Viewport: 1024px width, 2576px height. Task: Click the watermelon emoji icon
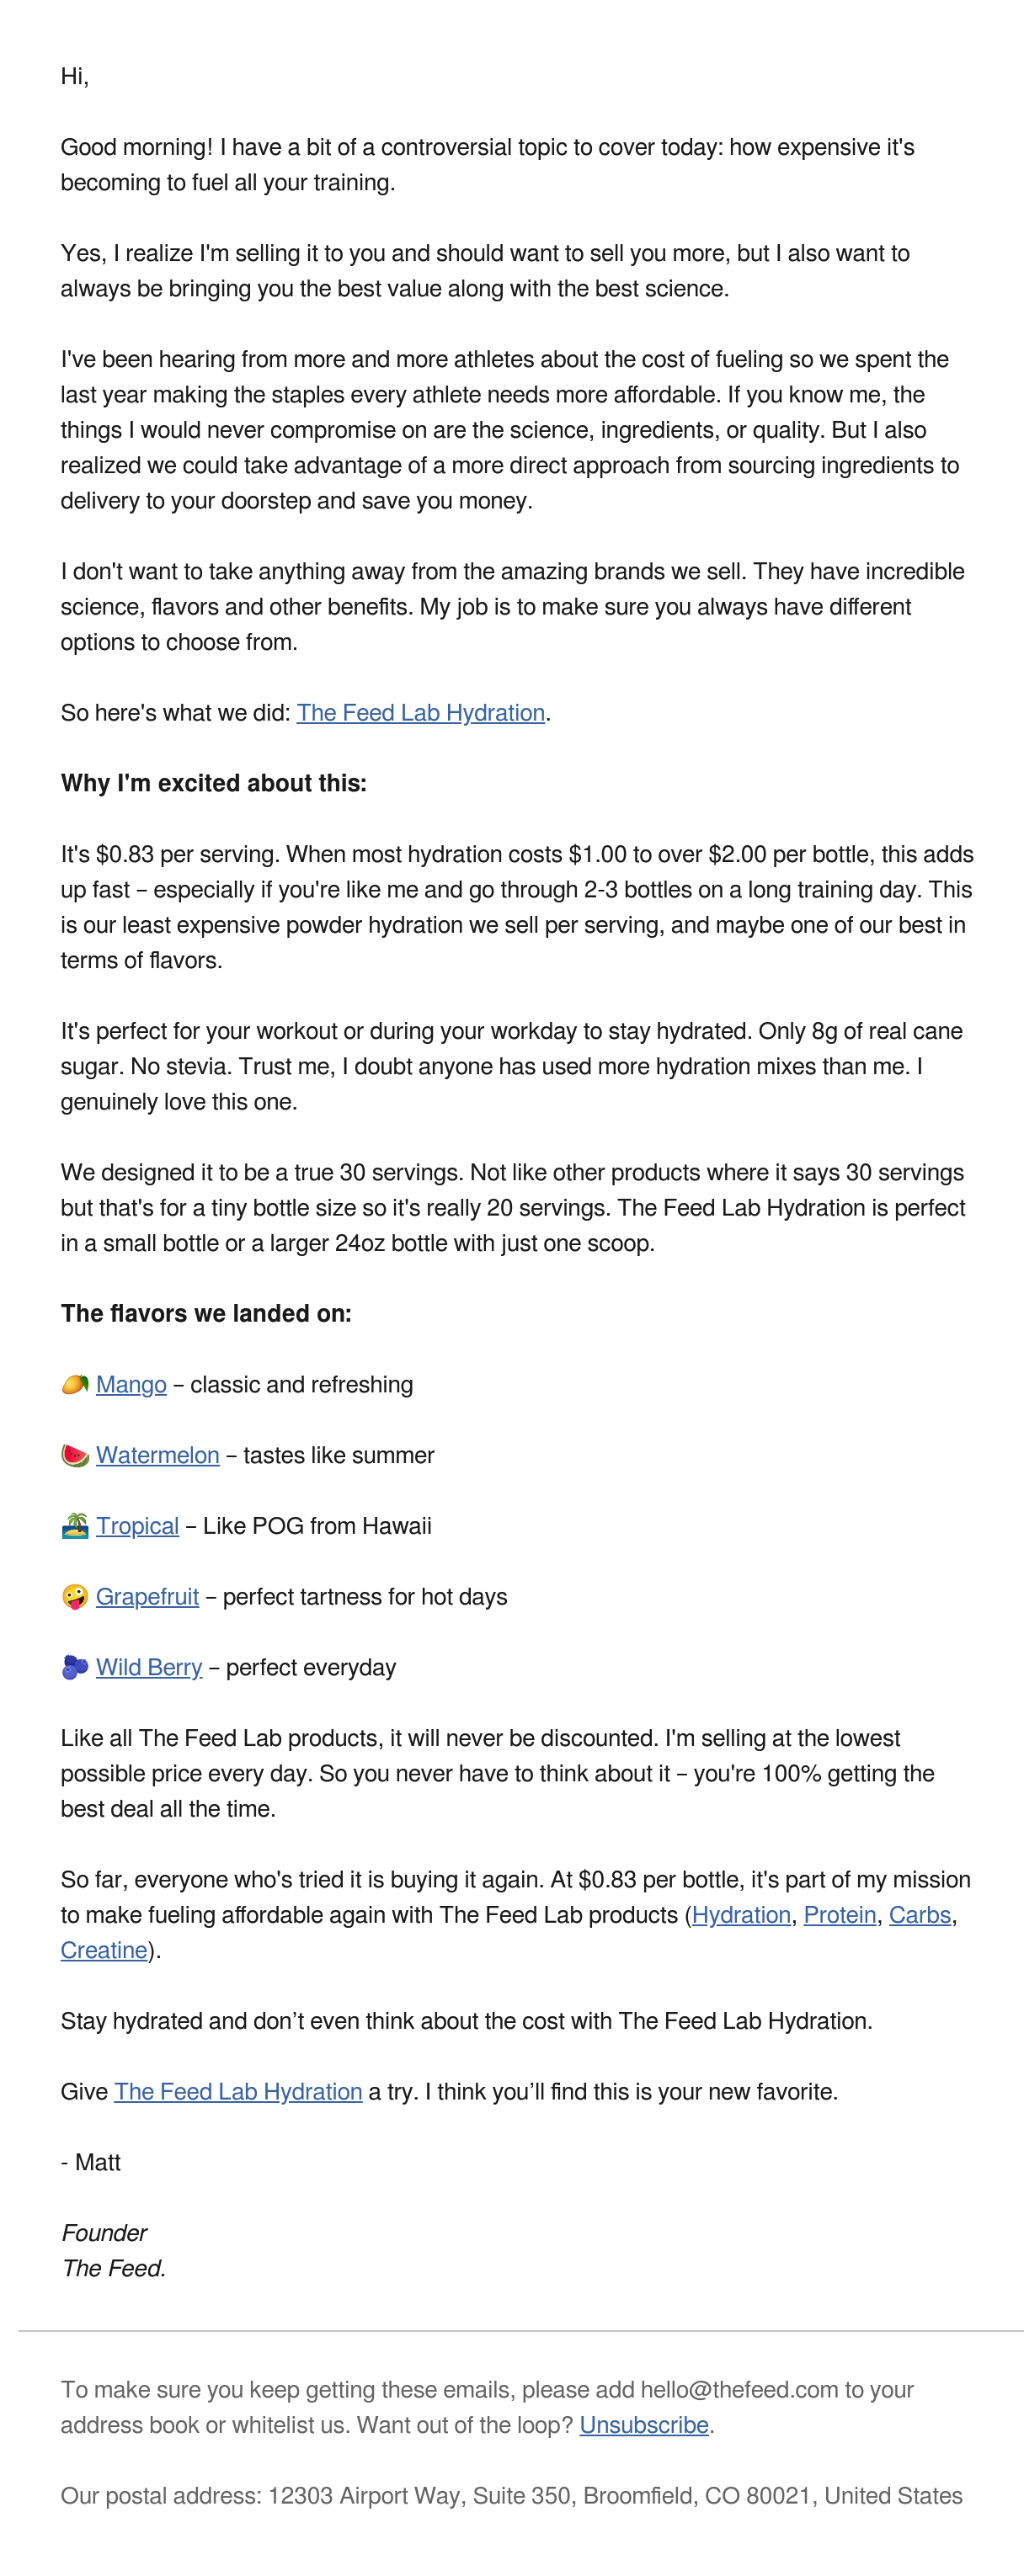(x=75, y=1455)
